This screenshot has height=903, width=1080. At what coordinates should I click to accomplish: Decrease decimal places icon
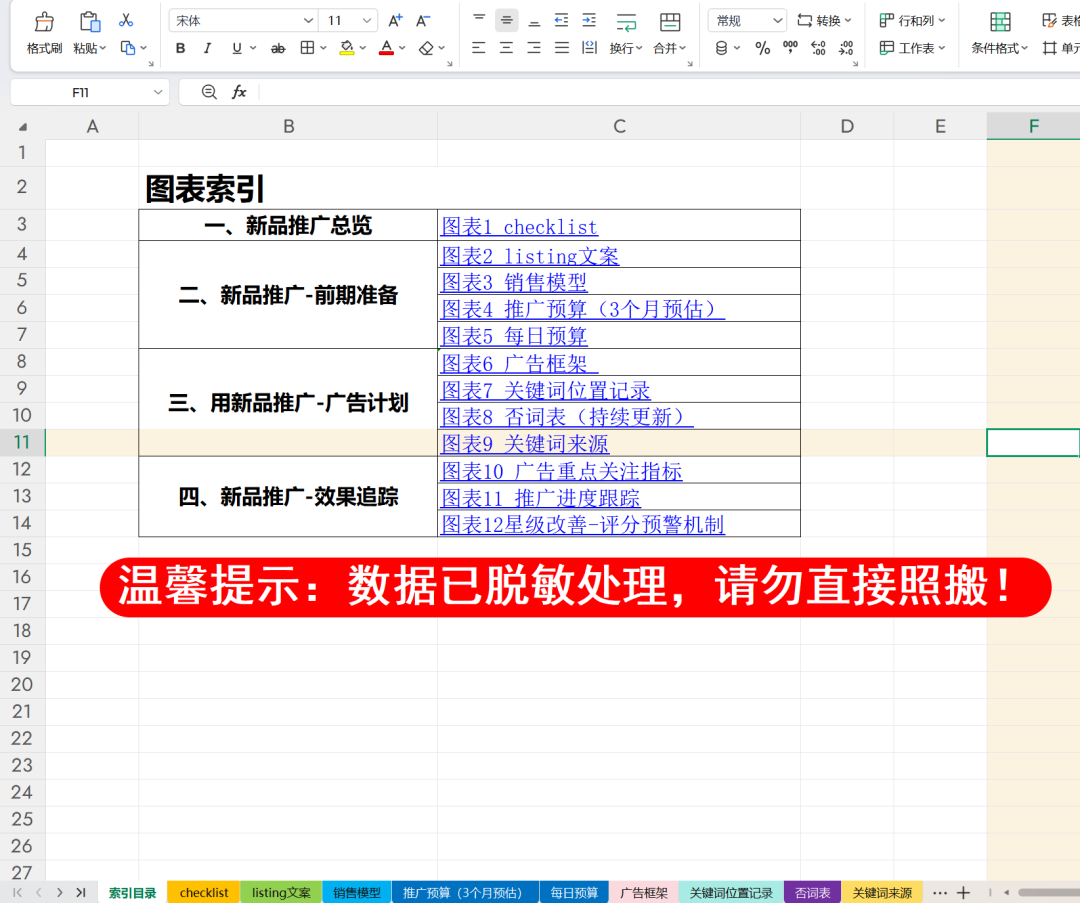pos(847,48)
